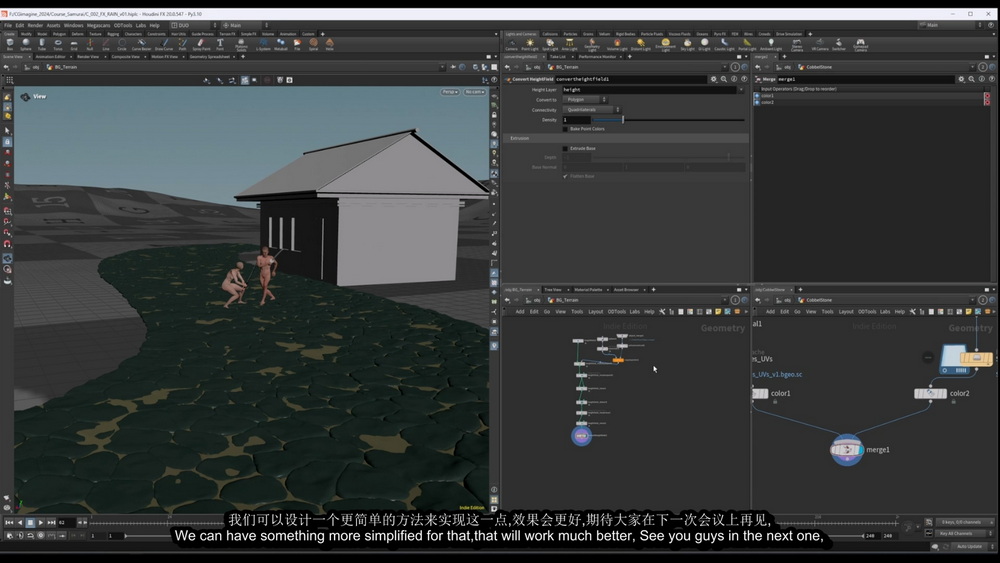The image size is (1000, 563).
Task: Select the Curve Bezier shelf tool
Action: point(142,44)
